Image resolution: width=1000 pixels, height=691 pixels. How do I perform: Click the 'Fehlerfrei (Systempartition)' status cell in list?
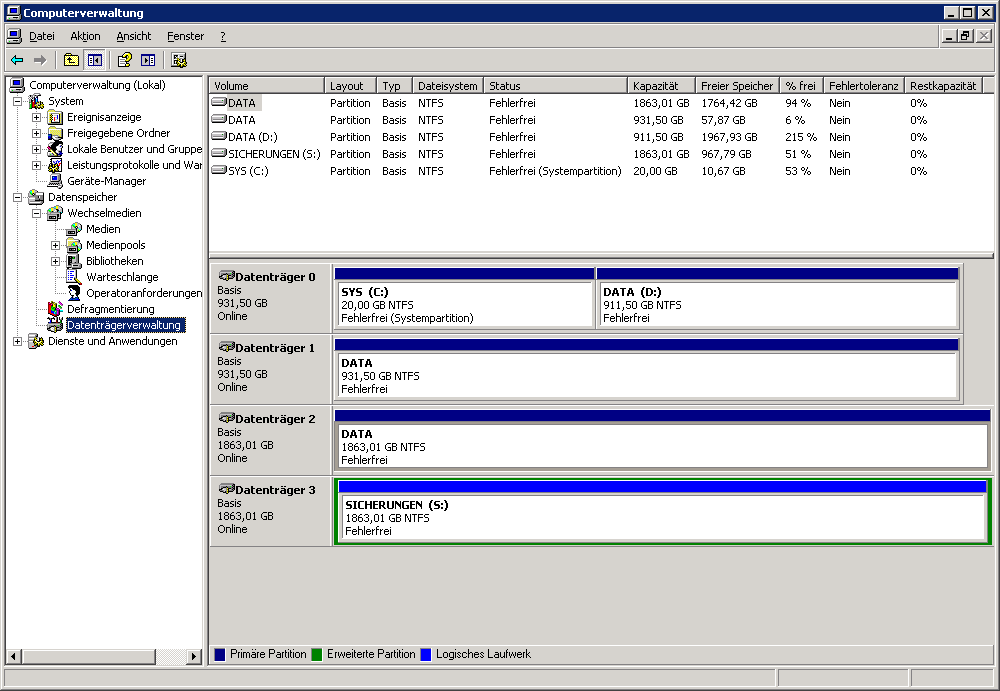pos(555,171)
